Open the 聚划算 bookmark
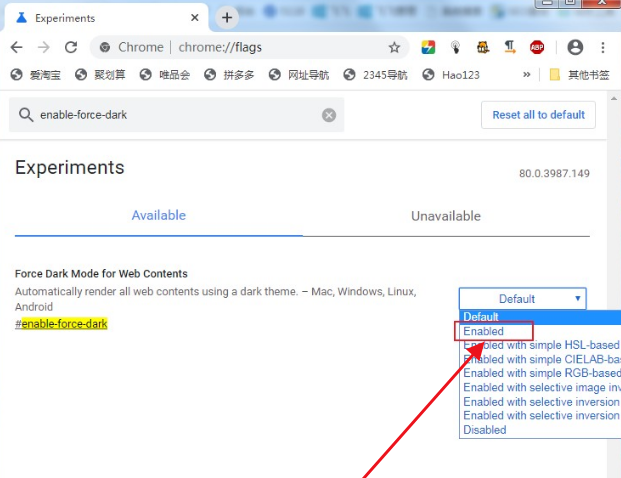 [100, 75]
